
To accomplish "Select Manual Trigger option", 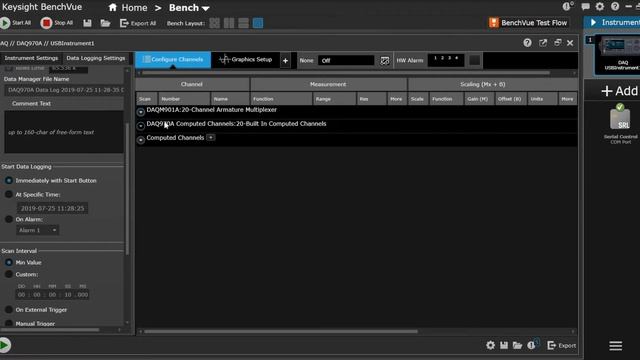I will [x=9, y=323].
